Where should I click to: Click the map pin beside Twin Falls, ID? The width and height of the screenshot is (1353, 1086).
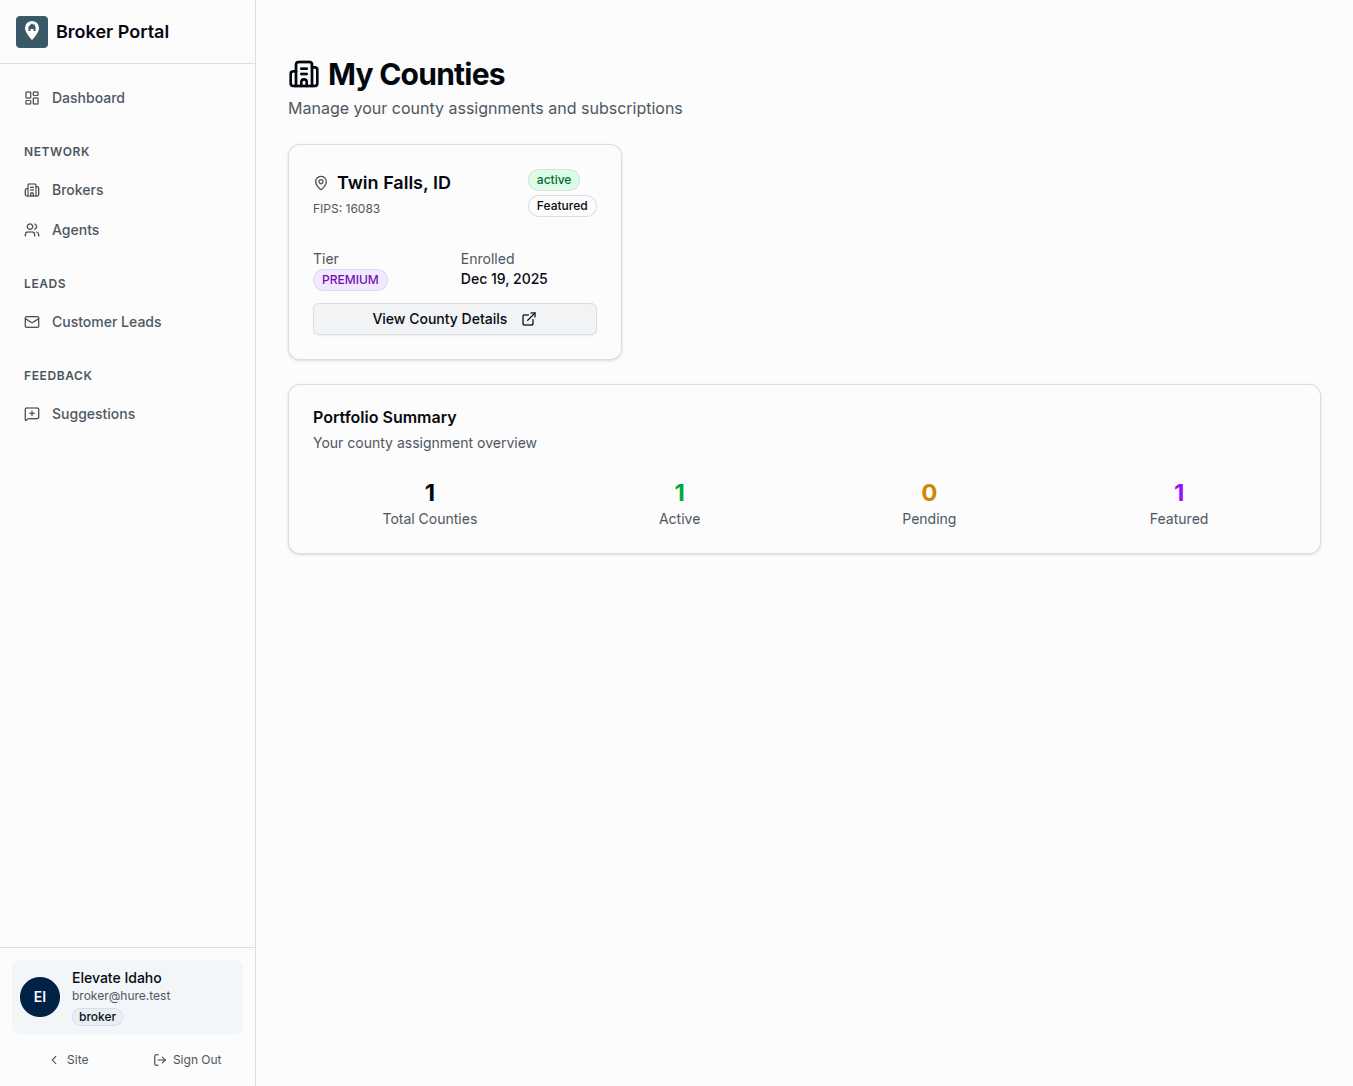click(x=321, y=182)
